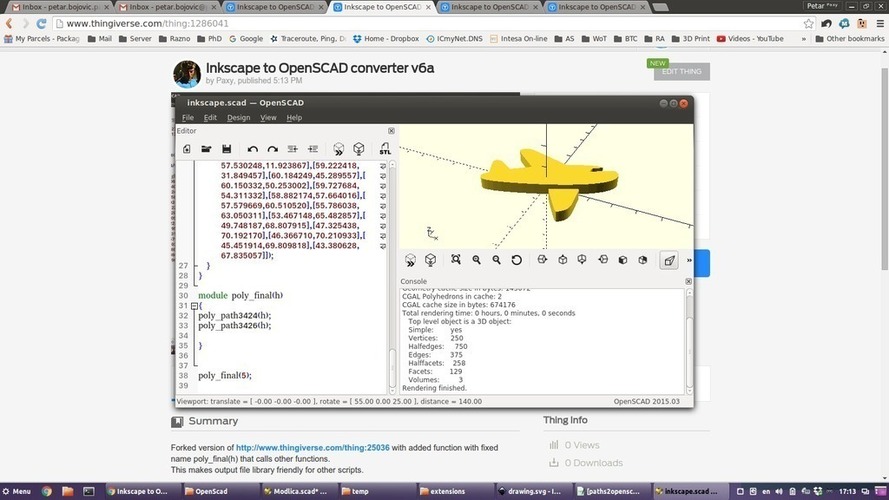Click the editor vertical scrollbar

(x=392, y=278)
